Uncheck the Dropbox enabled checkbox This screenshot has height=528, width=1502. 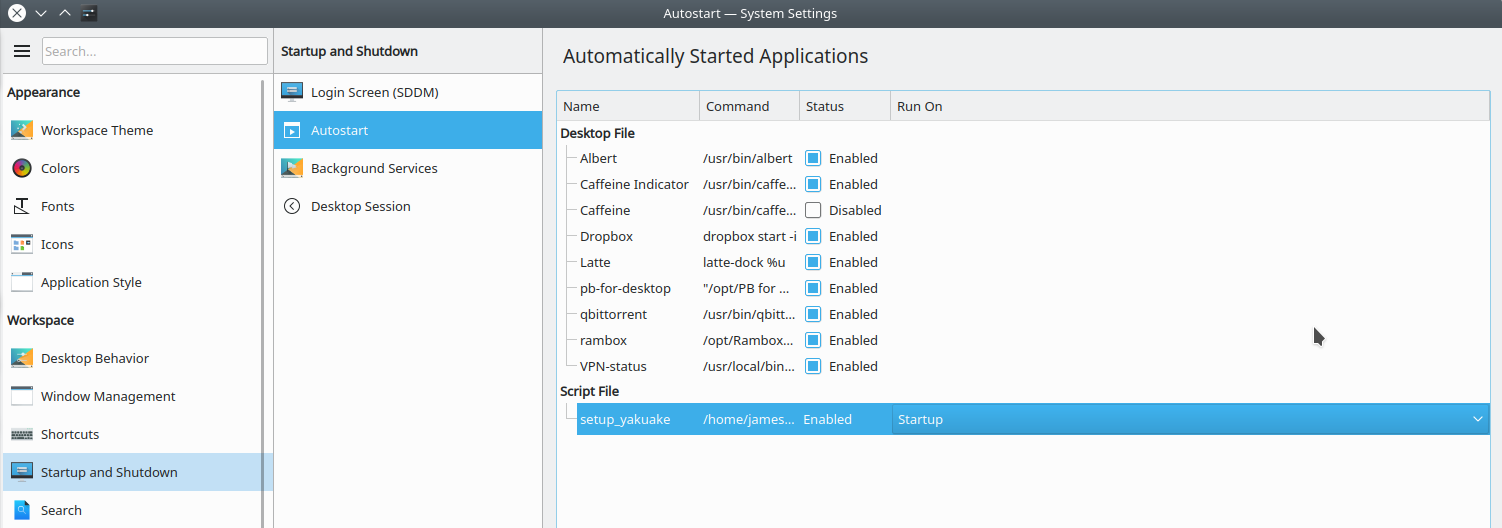[813, 236]
